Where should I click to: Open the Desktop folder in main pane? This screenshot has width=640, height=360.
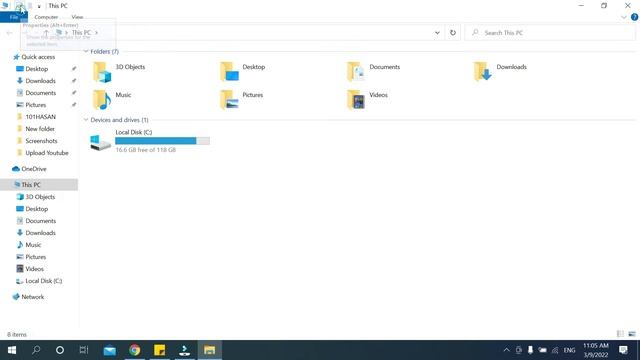[229, 72]
